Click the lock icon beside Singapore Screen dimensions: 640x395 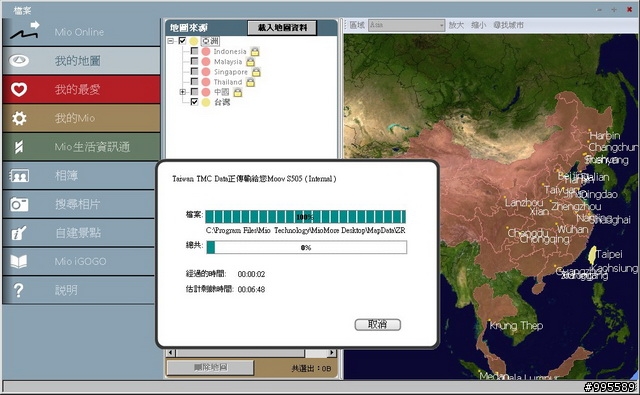[x=256, y=72]
